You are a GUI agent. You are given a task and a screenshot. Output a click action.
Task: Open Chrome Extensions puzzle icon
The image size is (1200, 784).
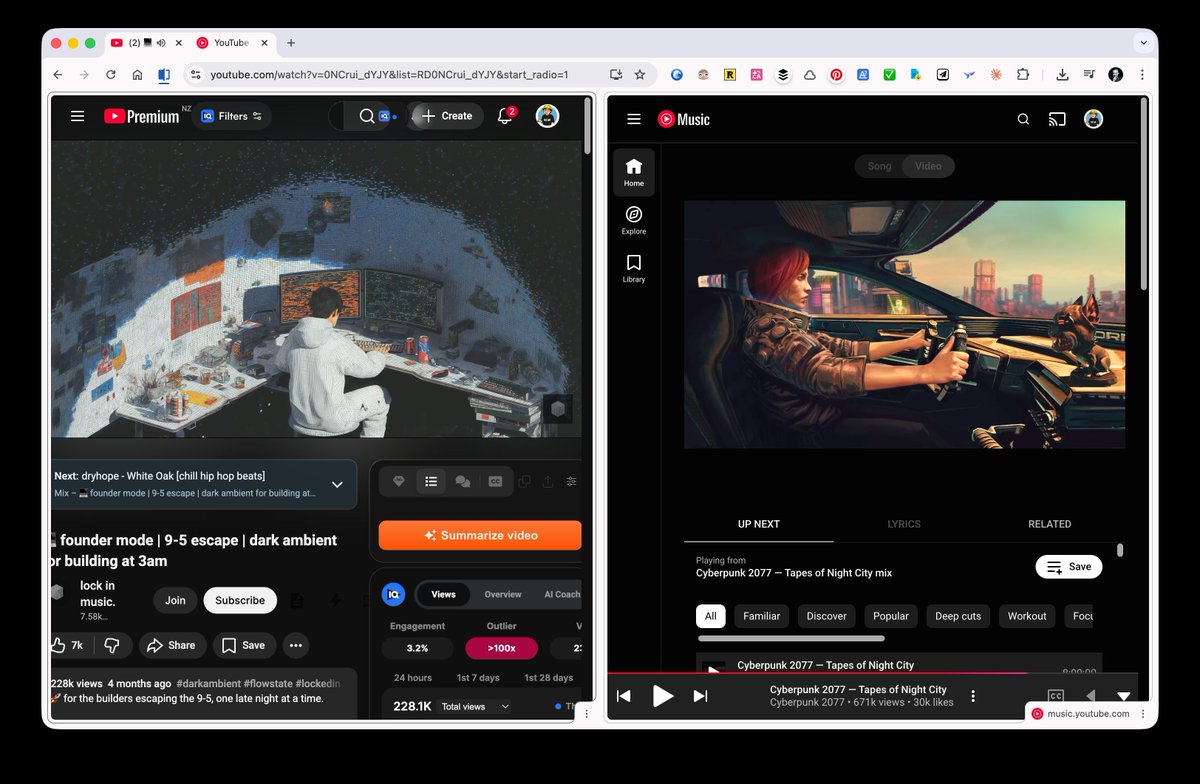(1023, 75)
